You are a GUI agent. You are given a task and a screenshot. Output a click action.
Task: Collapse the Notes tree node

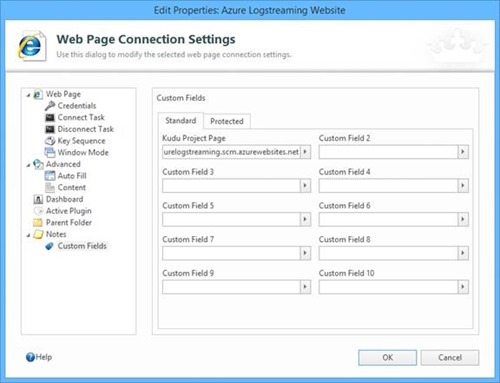(29, 235)
